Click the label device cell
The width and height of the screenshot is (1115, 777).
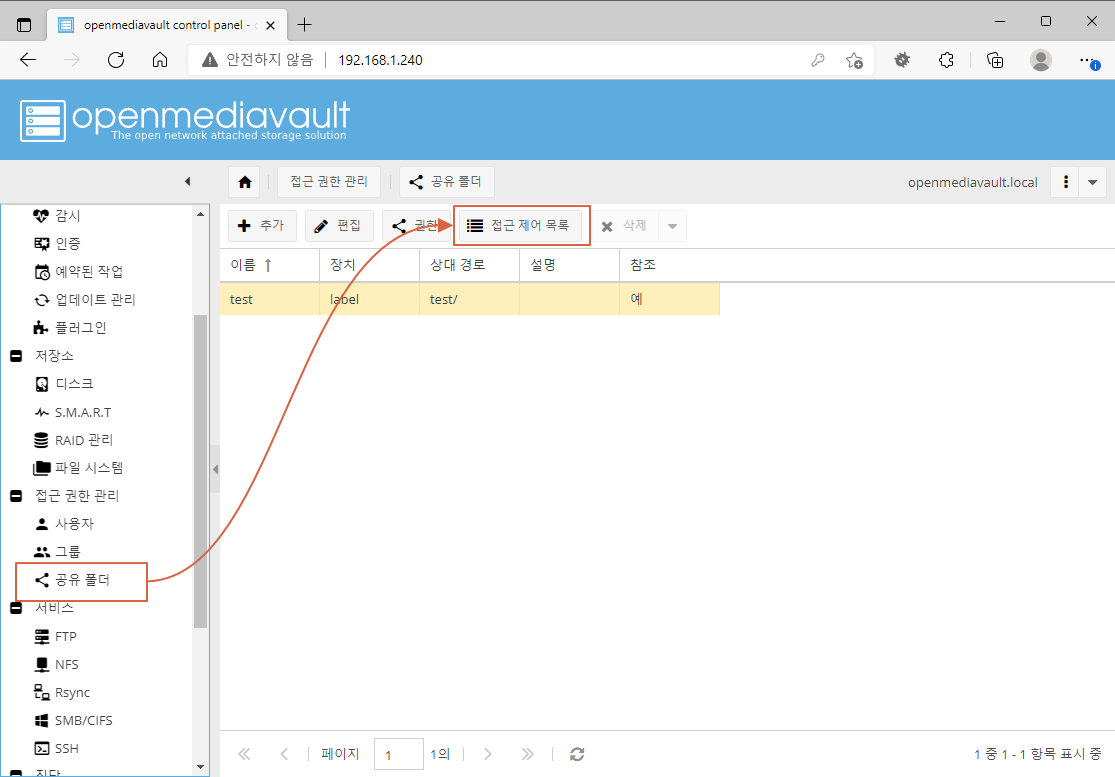(x=370, y=299)
